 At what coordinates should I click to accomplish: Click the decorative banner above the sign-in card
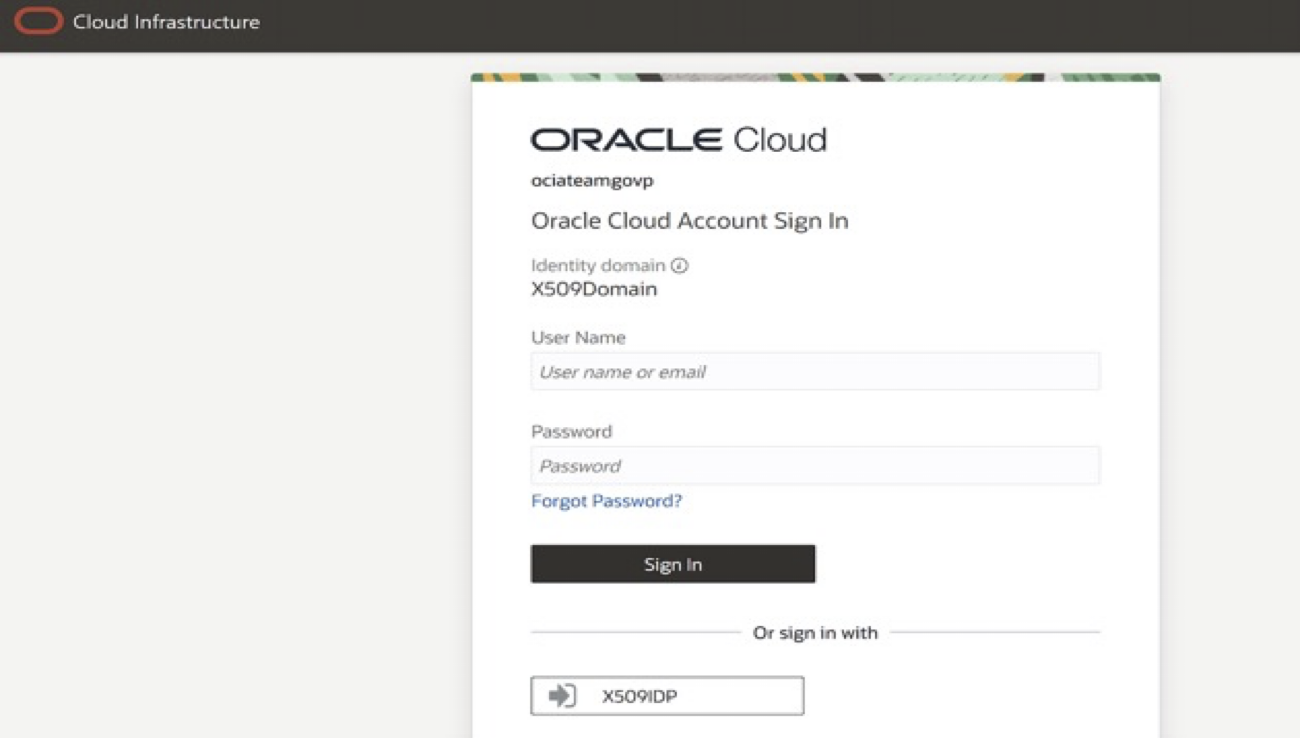814,75
